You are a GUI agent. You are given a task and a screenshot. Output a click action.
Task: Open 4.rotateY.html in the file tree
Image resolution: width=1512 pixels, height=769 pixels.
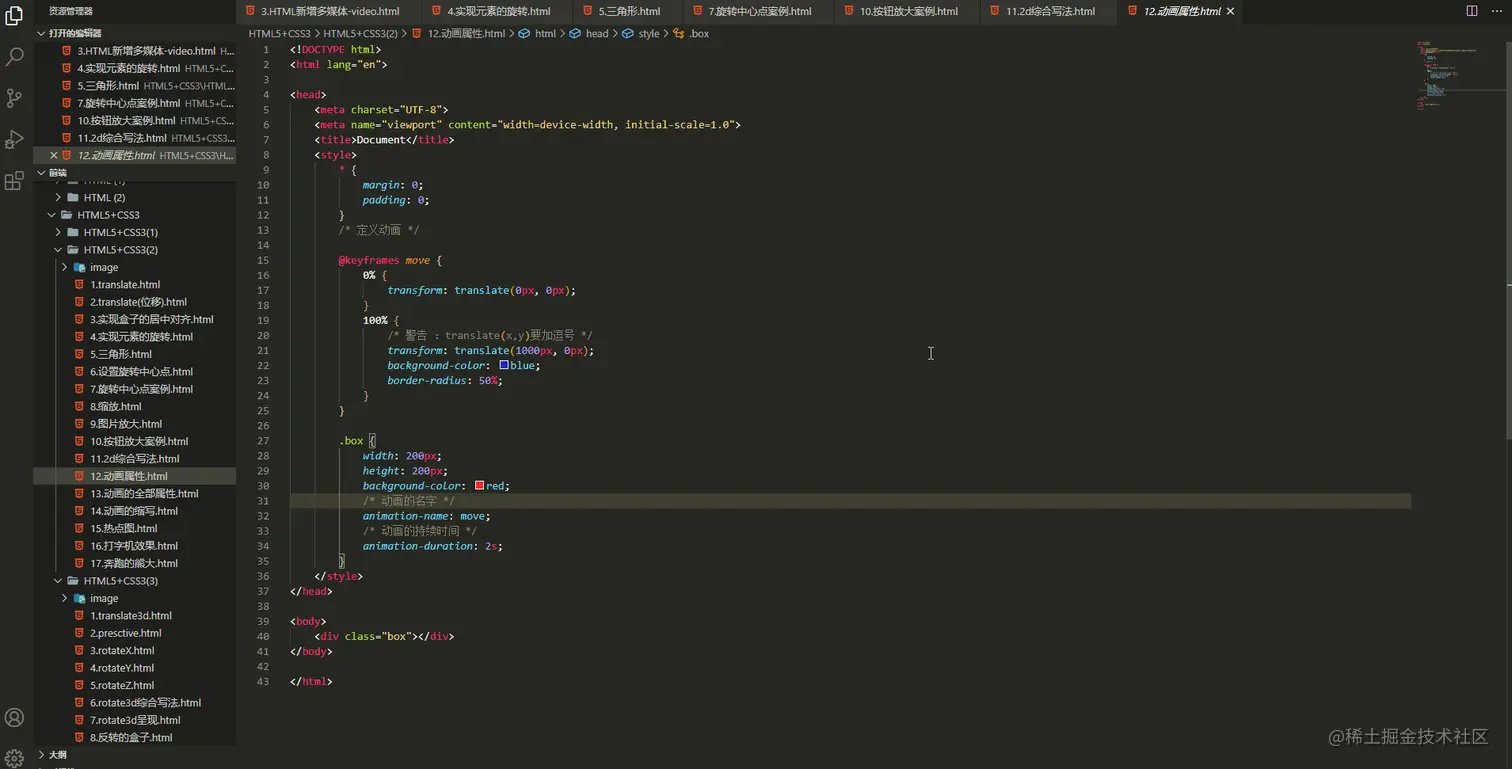click(122, 668)
